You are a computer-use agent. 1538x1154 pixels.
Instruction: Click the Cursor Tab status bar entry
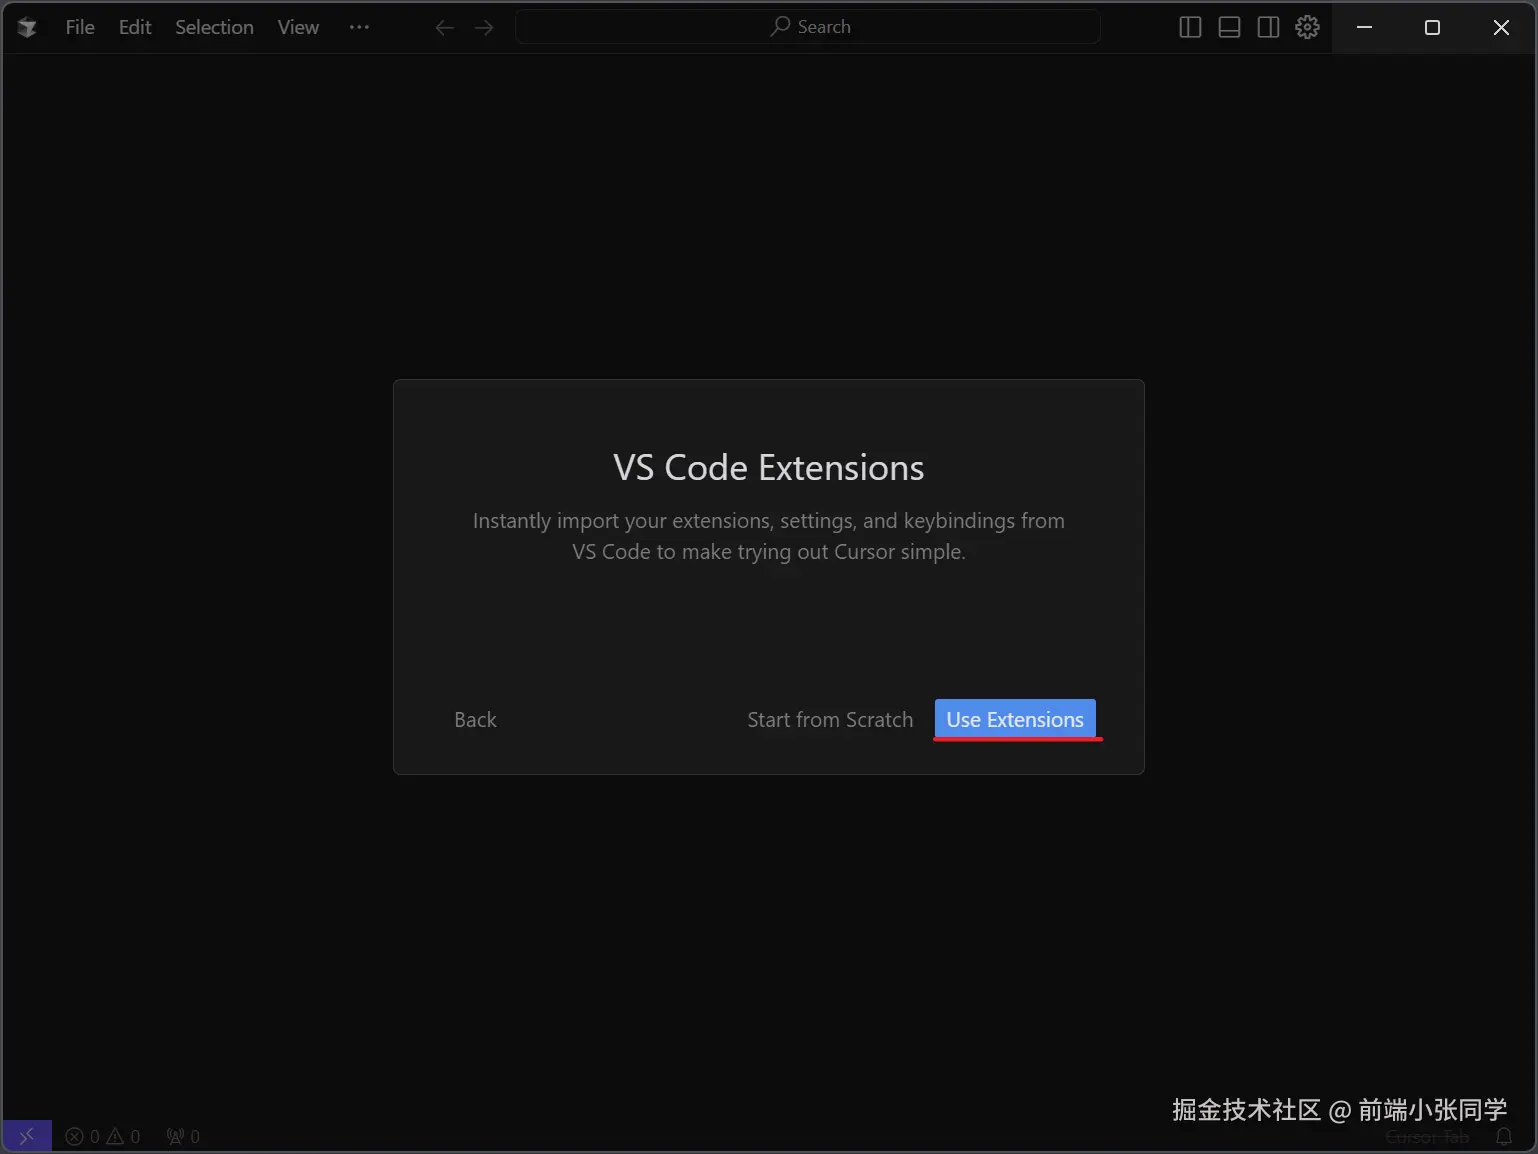pos(1427,1137)
